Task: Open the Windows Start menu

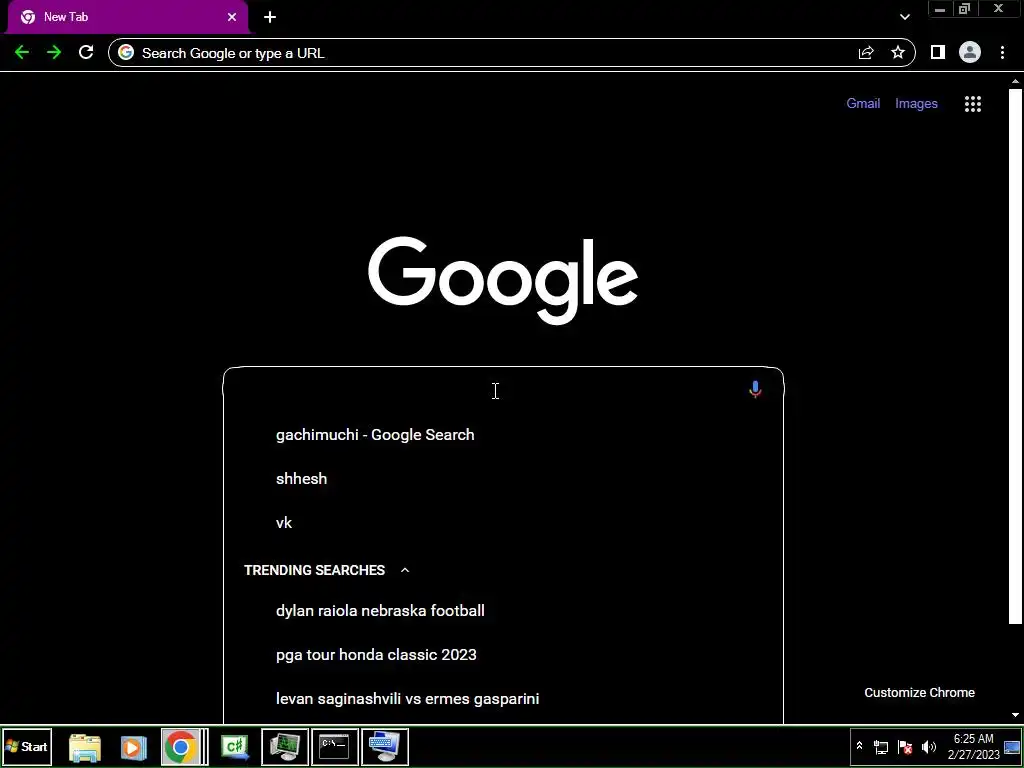Action: pos(27,746)
